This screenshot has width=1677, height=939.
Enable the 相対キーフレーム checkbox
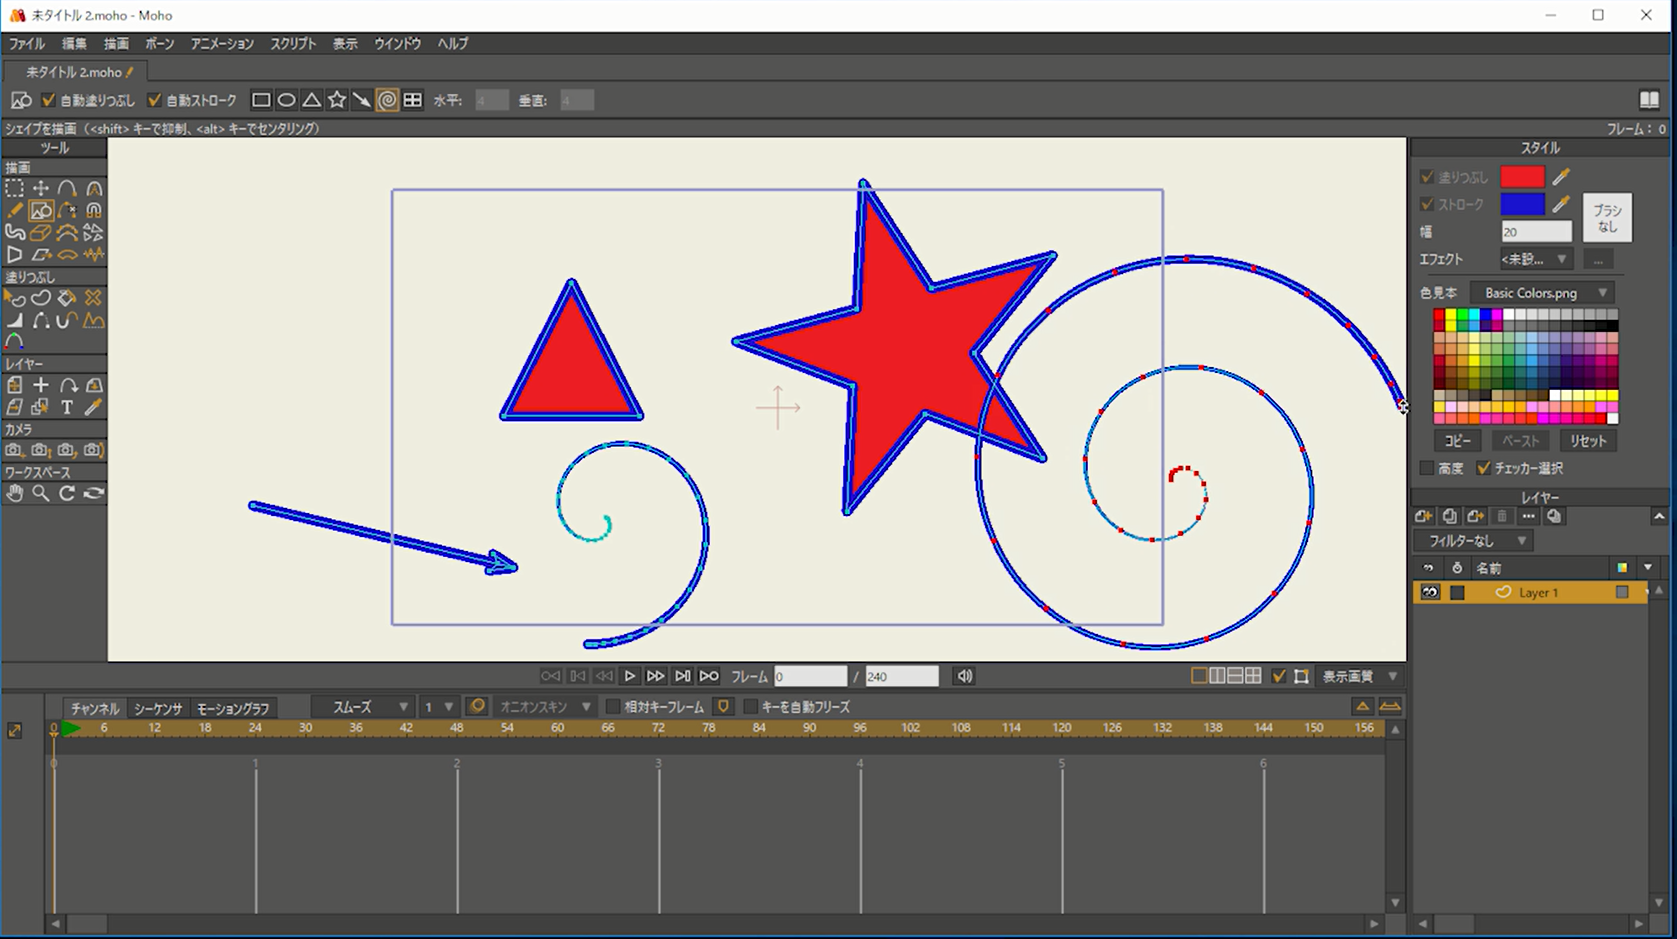[x=613, y=707]
